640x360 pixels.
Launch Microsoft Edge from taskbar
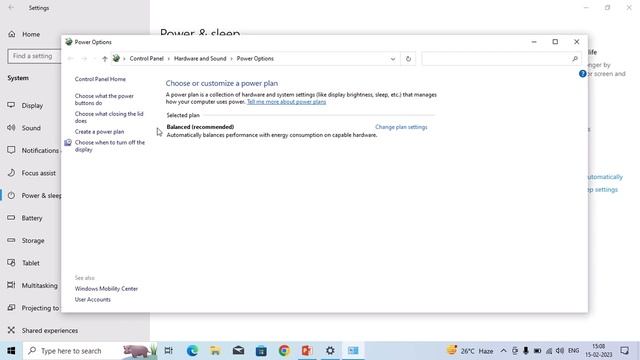pyautogui.click(x=192, y=351)
